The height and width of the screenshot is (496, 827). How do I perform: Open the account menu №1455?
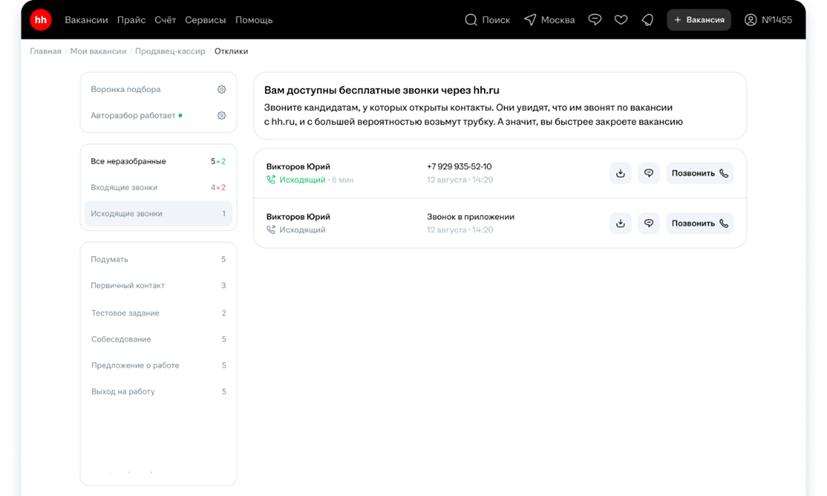coord(768,20)
